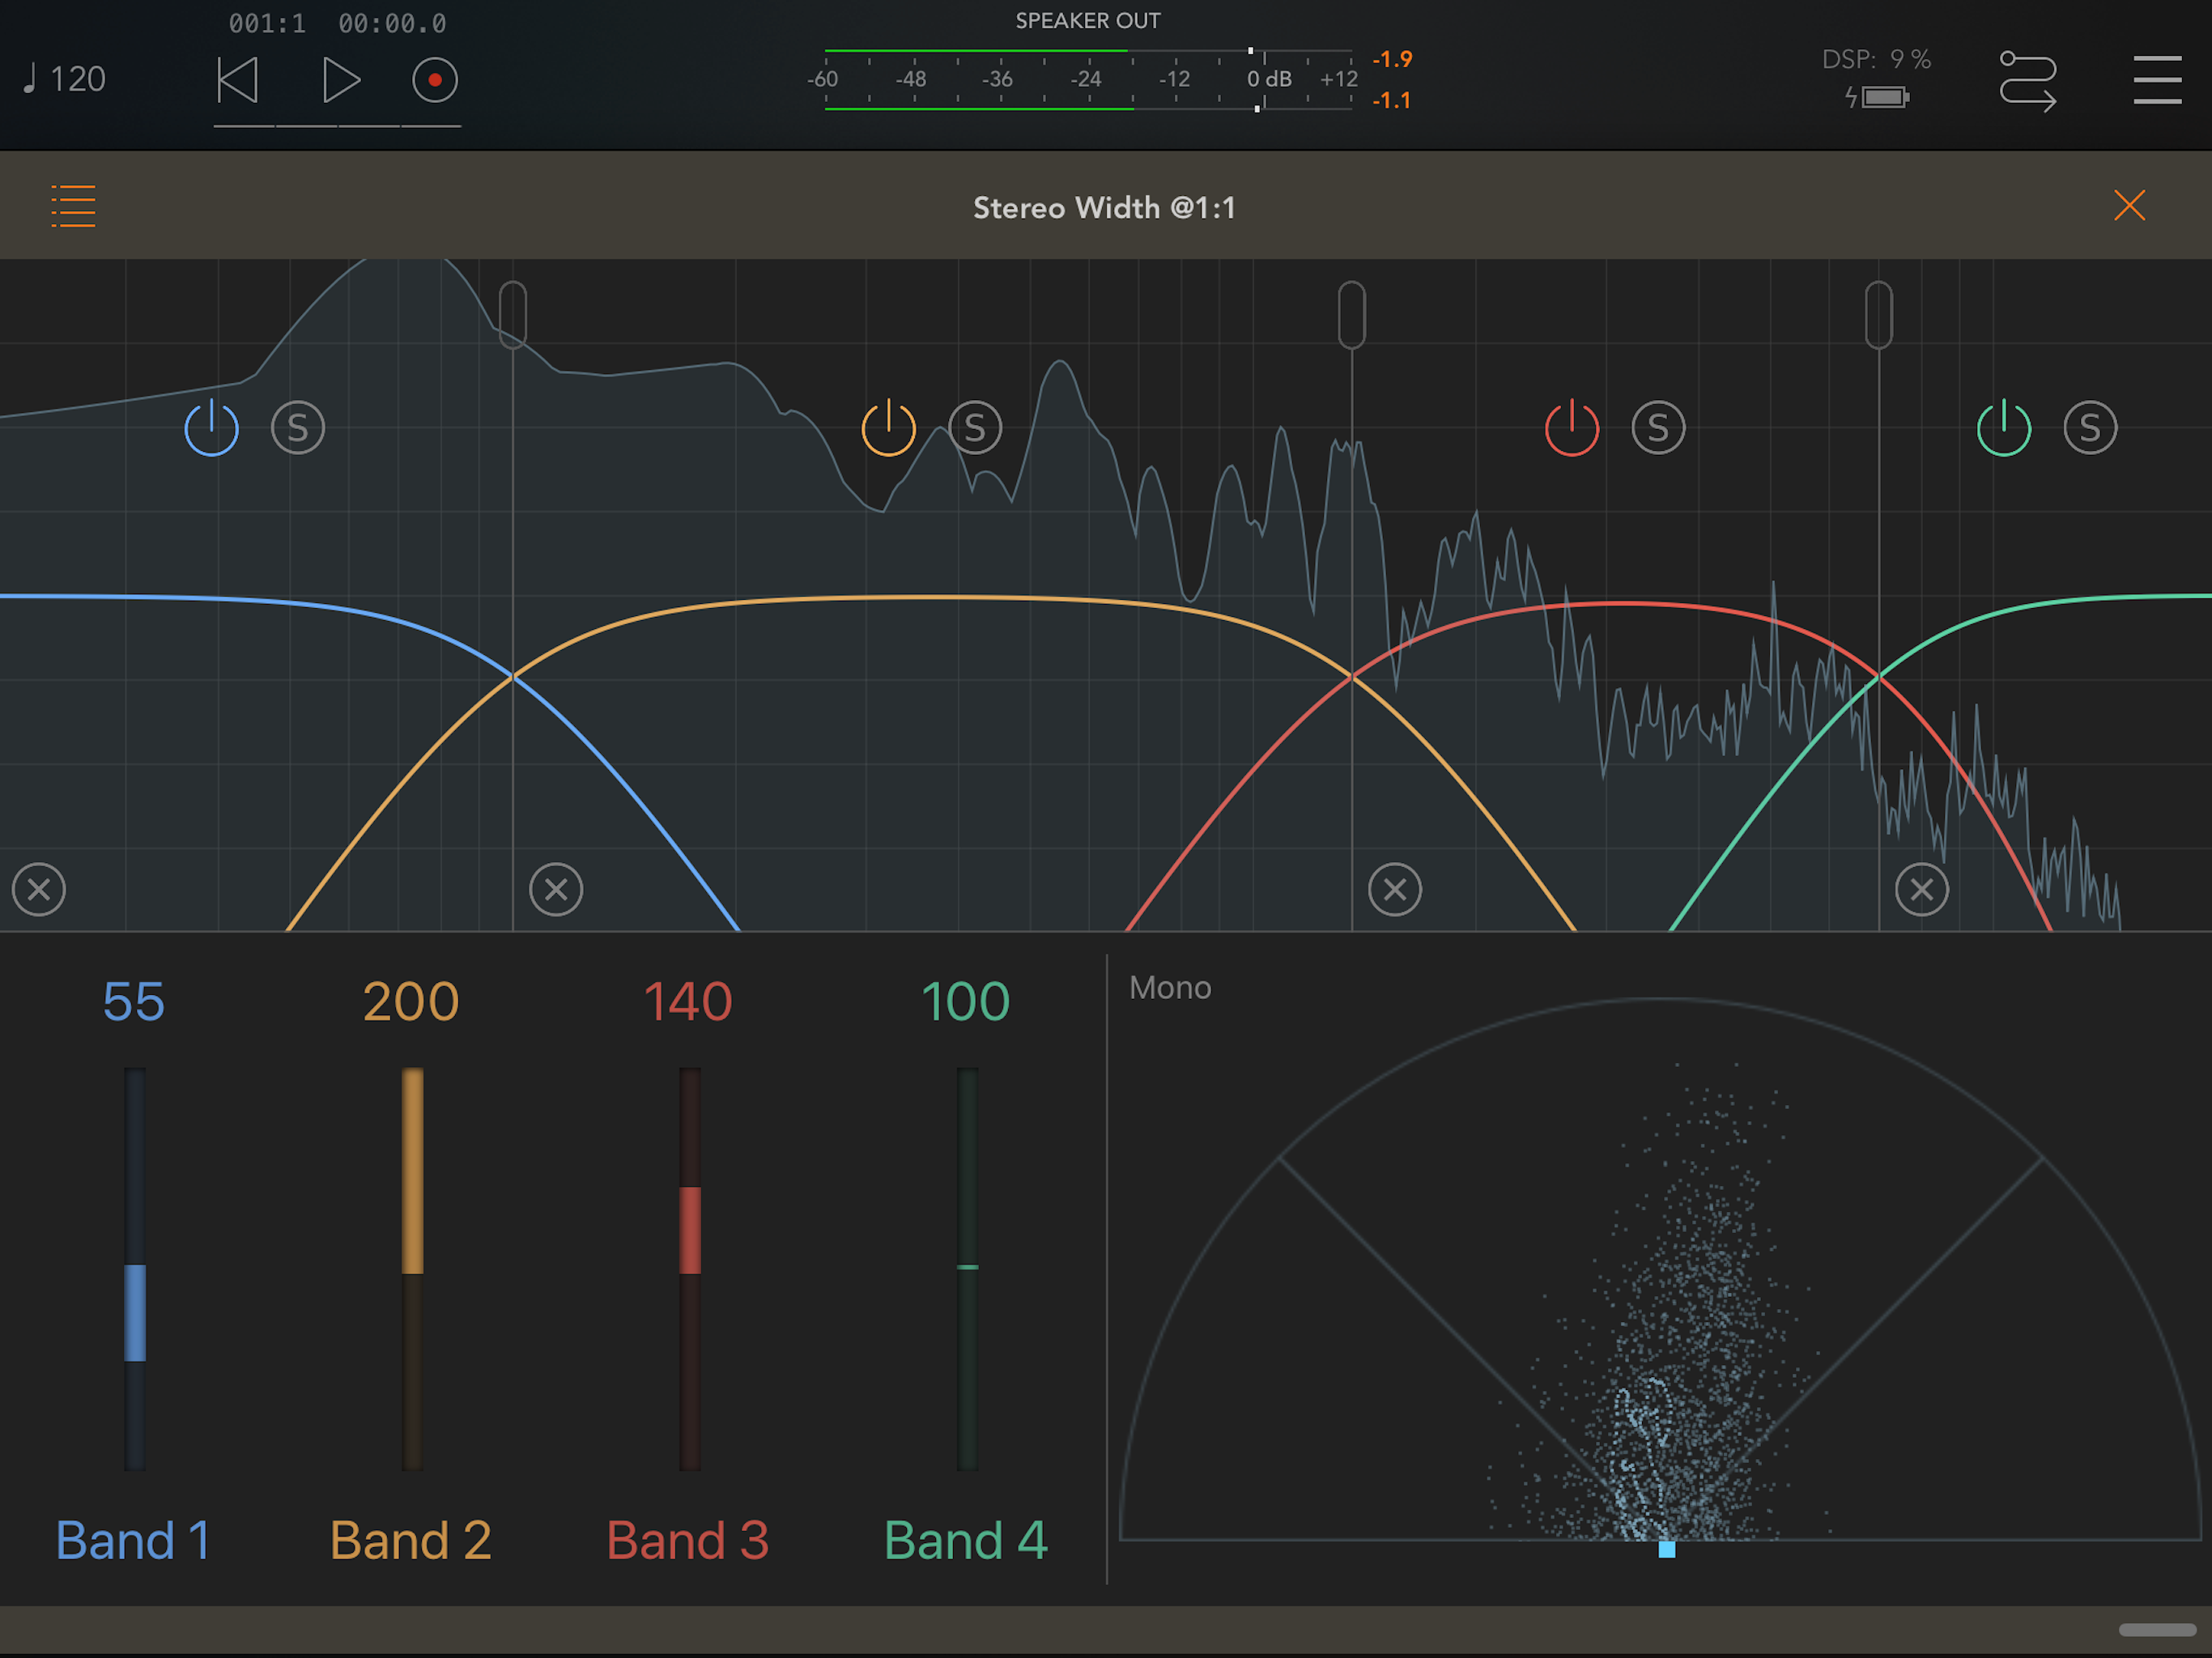Rewind to start with the skip-back icon

tap(238, 80)
